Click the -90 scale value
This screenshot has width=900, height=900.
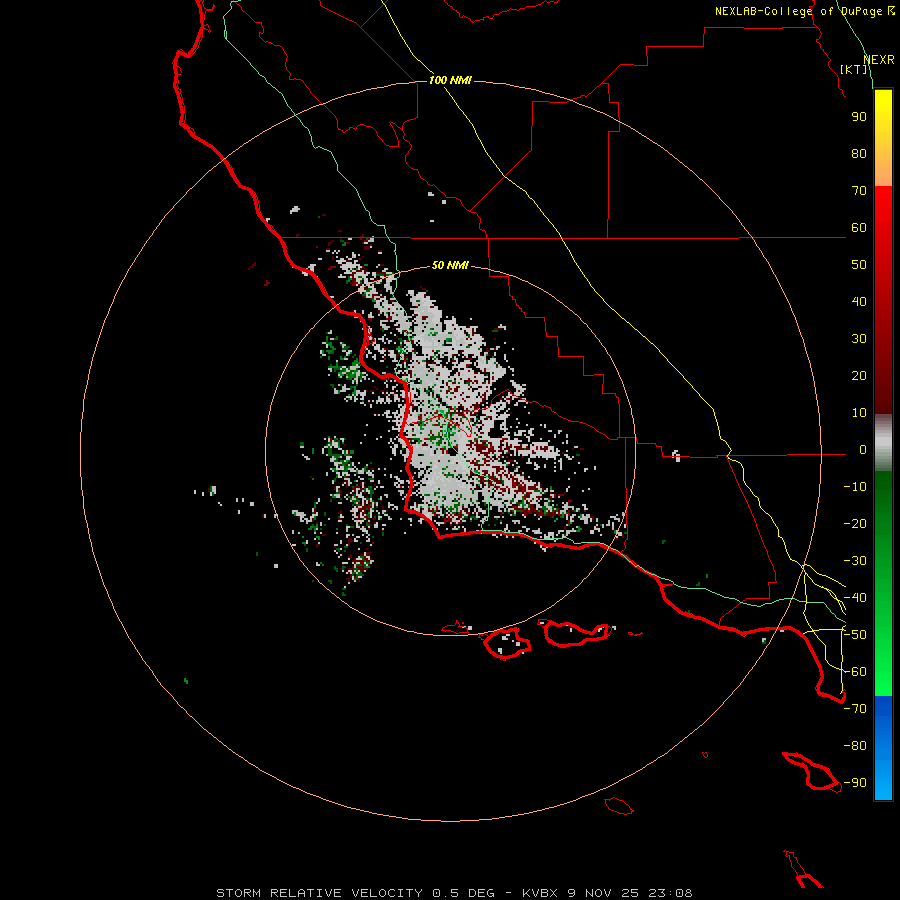coord(855,783)
